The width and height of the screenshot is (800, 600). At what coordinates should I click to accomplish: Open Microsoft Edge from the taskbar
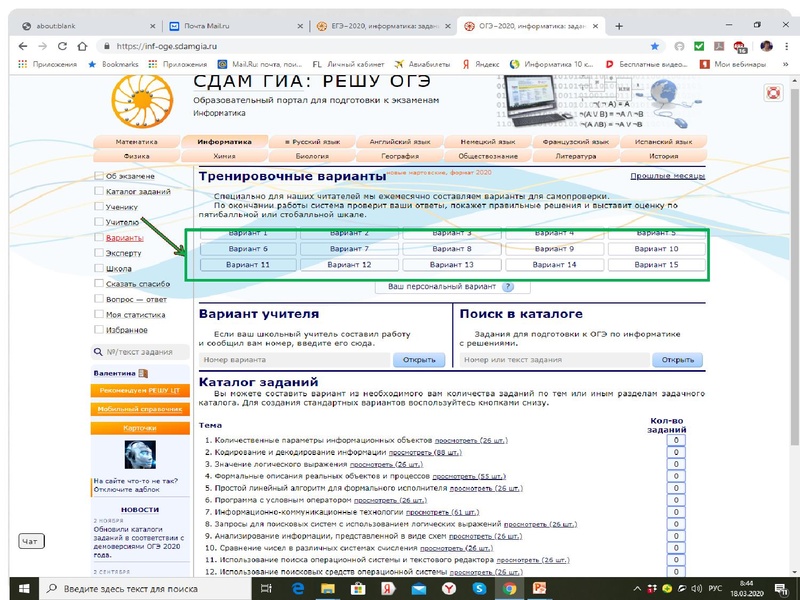(x=296, y=588)
